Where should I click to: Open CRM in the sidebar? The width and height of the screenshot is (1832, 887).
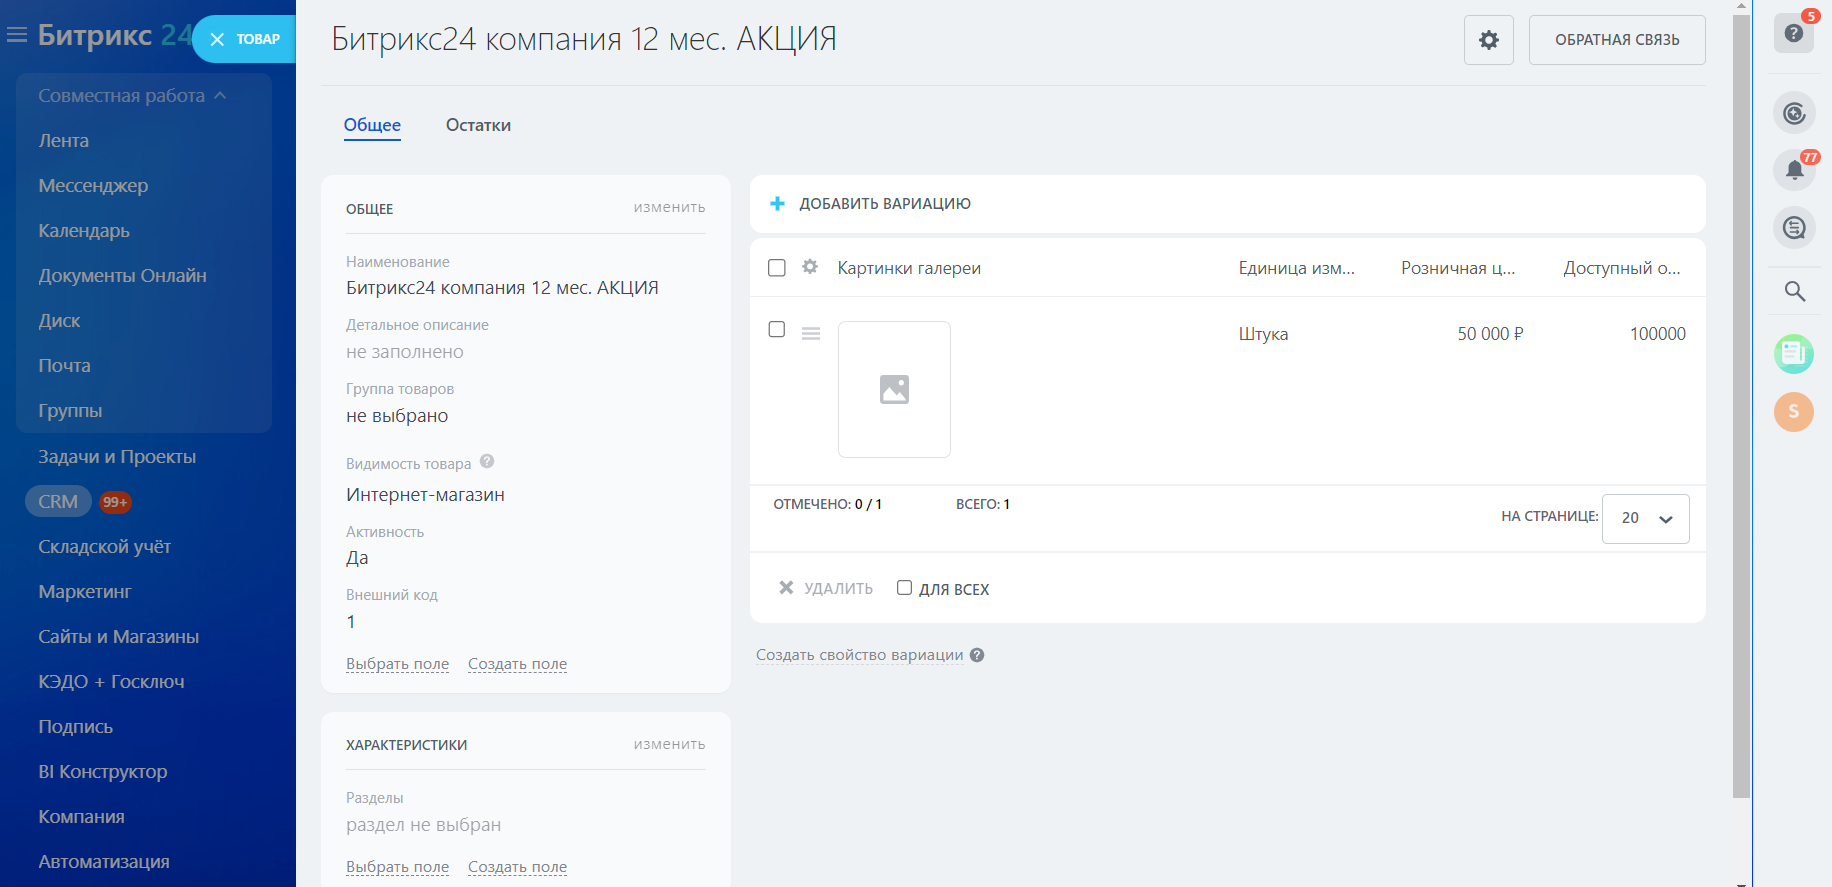(x=58, y=502)
